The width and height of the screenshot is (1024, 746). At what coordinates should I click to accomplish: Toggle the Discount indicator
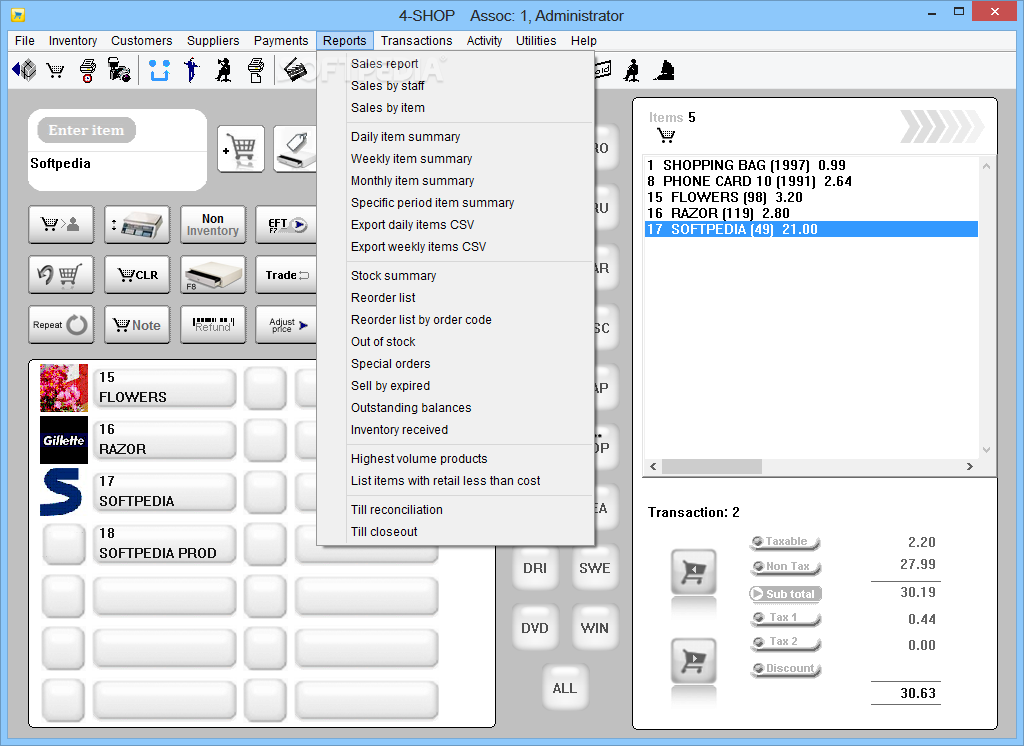[x=785, y=669]
